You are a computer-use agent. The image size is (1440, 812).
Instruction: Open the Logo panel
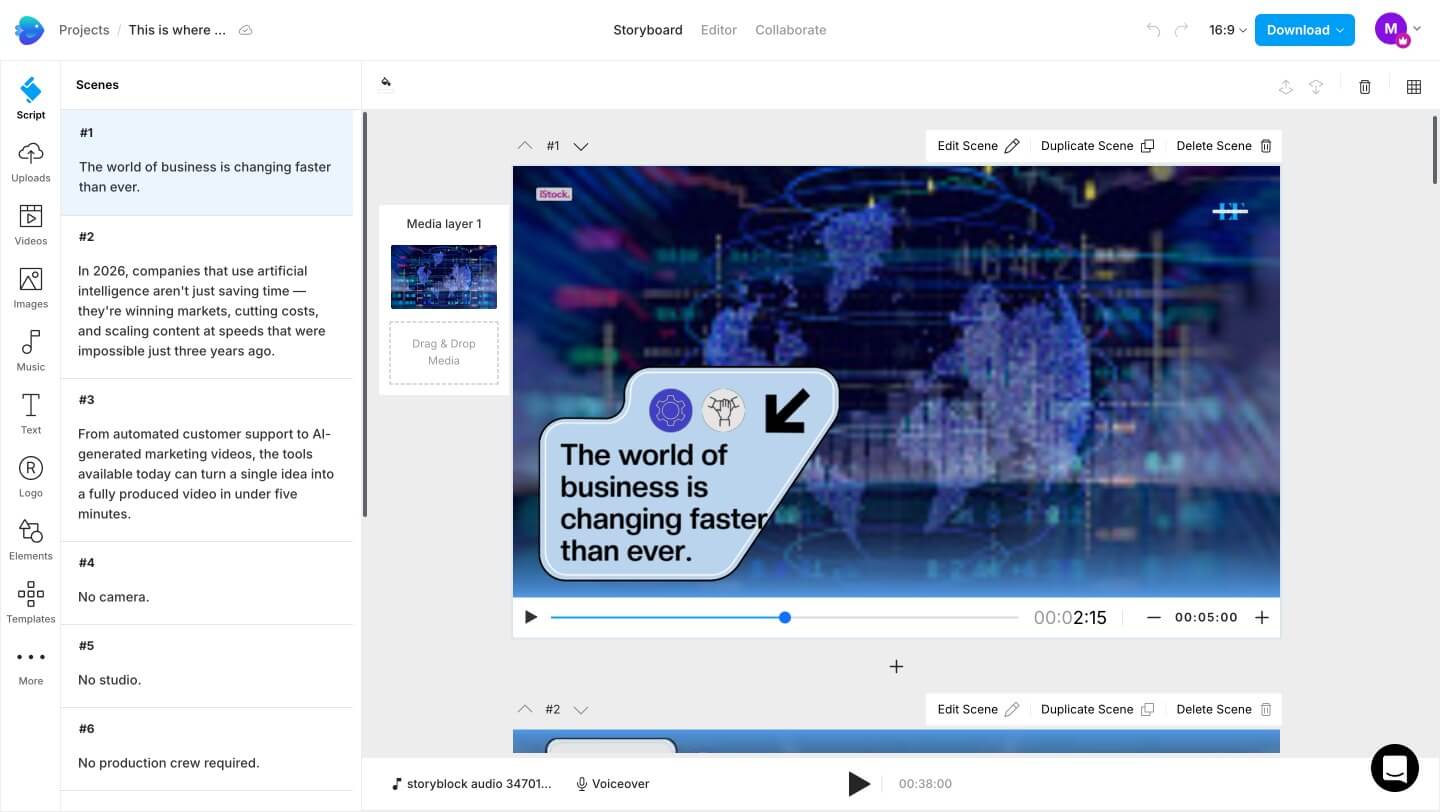[31, 477]
